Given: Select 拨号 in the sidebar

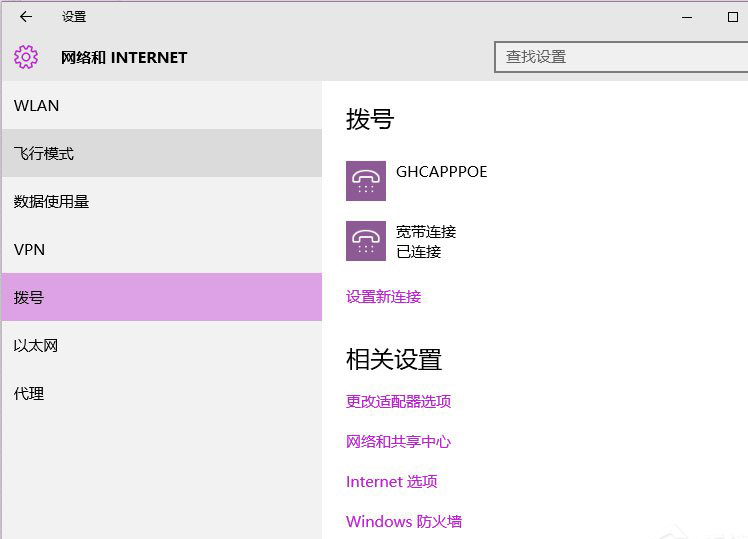Looking at the screenshot, I should click(x=29, y=298).
